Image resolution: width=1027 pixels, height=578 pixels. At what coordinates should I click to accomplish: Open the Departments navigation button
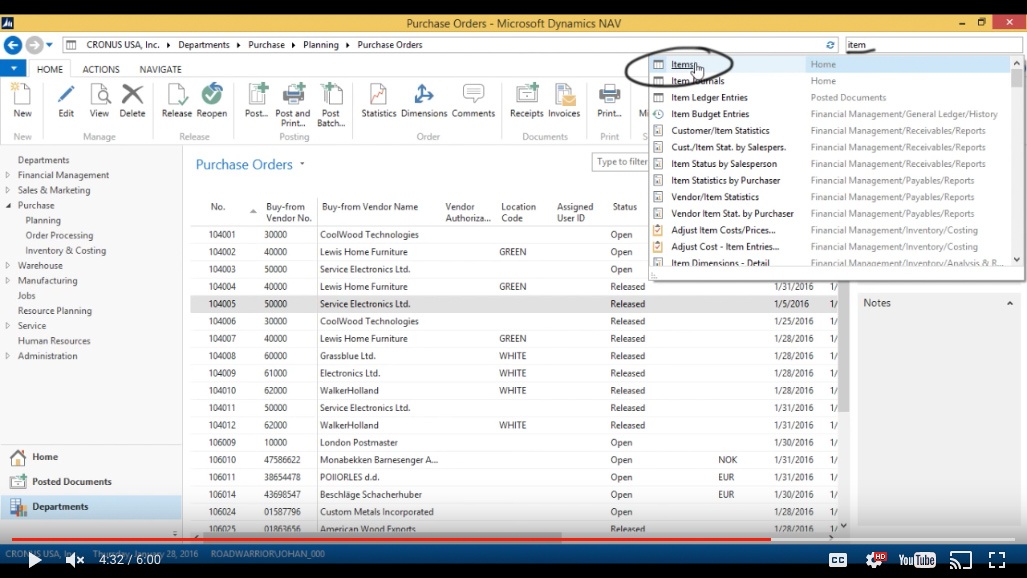pyautogui.click(x=92, y=507)
